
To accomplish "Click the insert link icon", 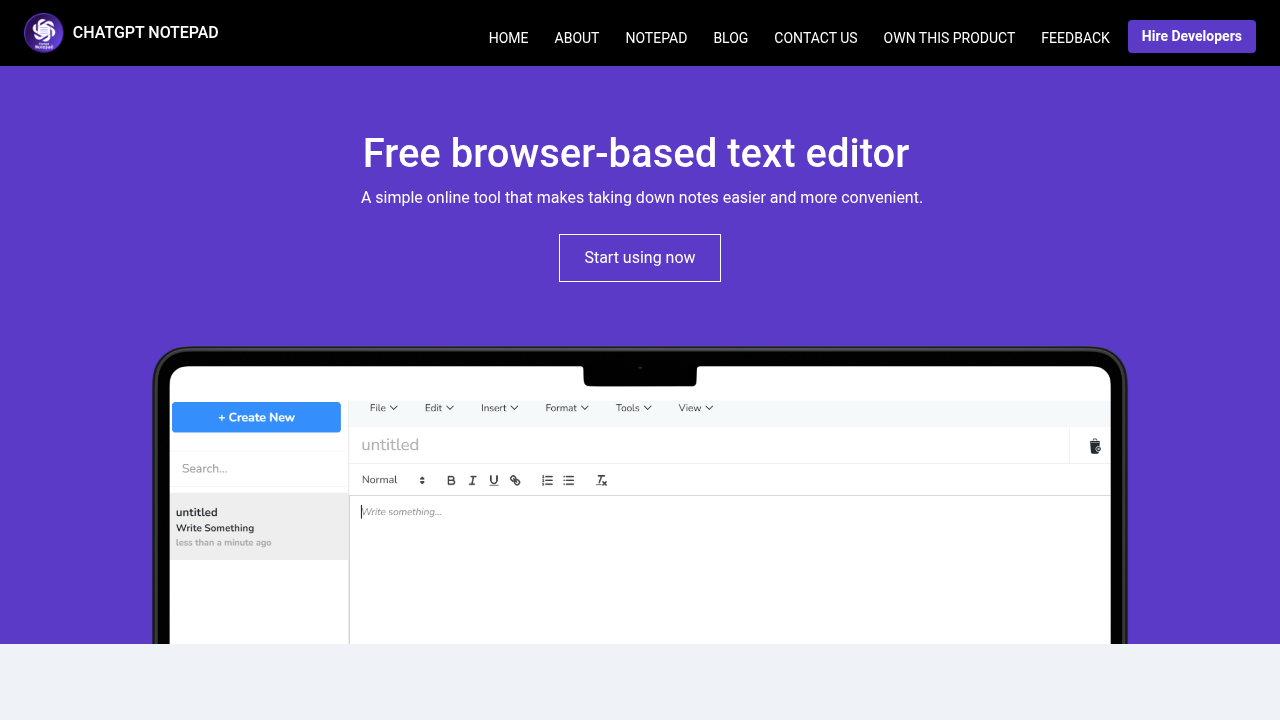I will point(515,480).
